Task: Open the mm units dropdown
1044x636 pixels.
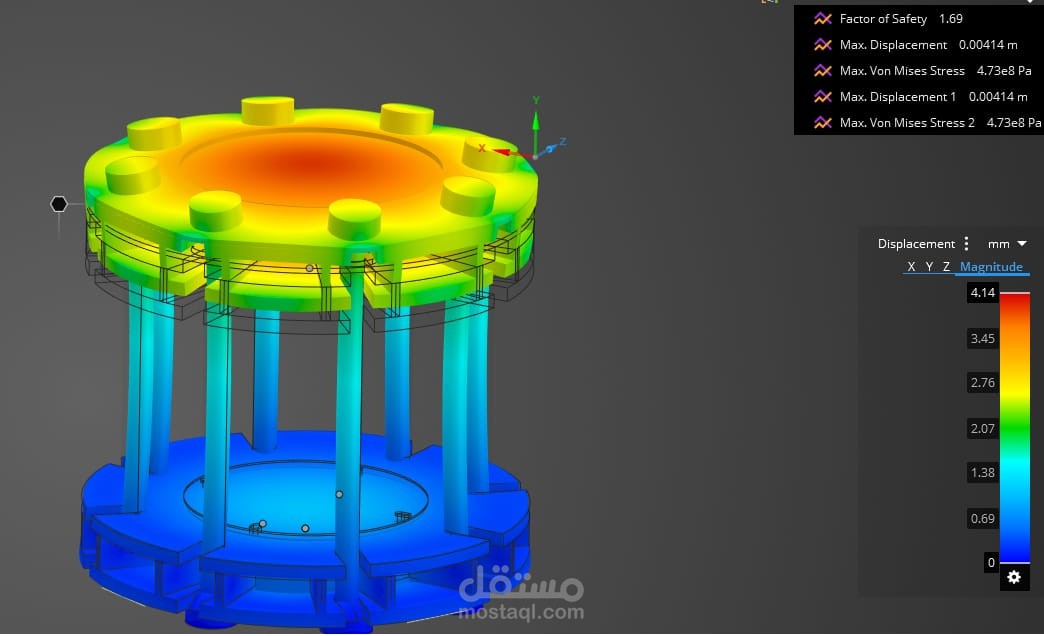Action: pos(1007,243)
